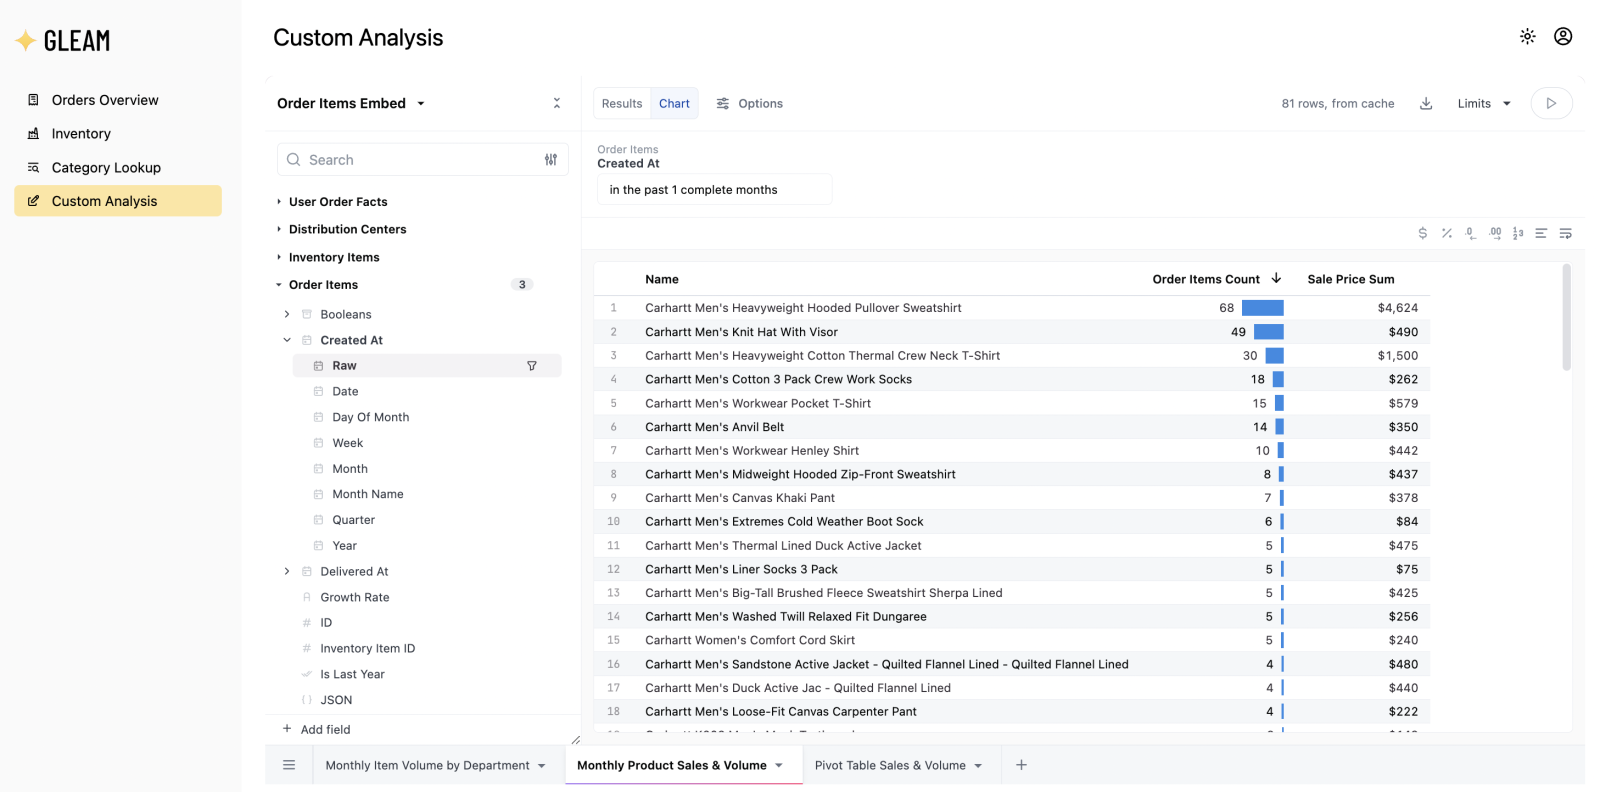Open the chart Options sliders icon
The height and width of the screenshot is (792, 1600).
point(723,103)
